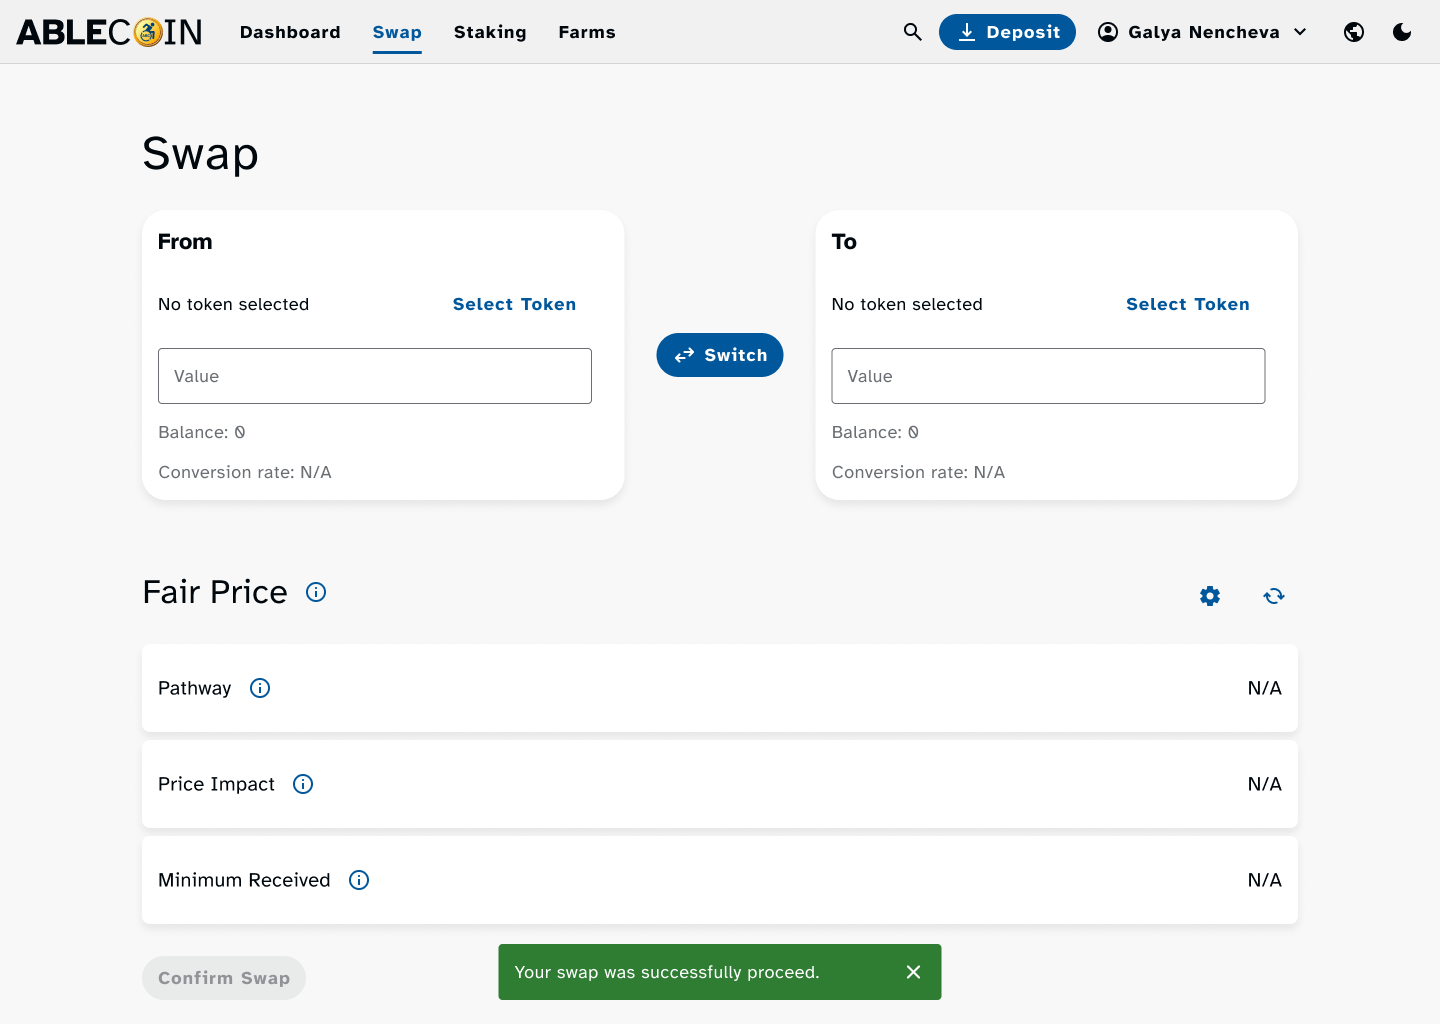Viewport: 1440px width, 1024px height.
Task: Show info about Fair Price heading
Action: pos(316,592)
